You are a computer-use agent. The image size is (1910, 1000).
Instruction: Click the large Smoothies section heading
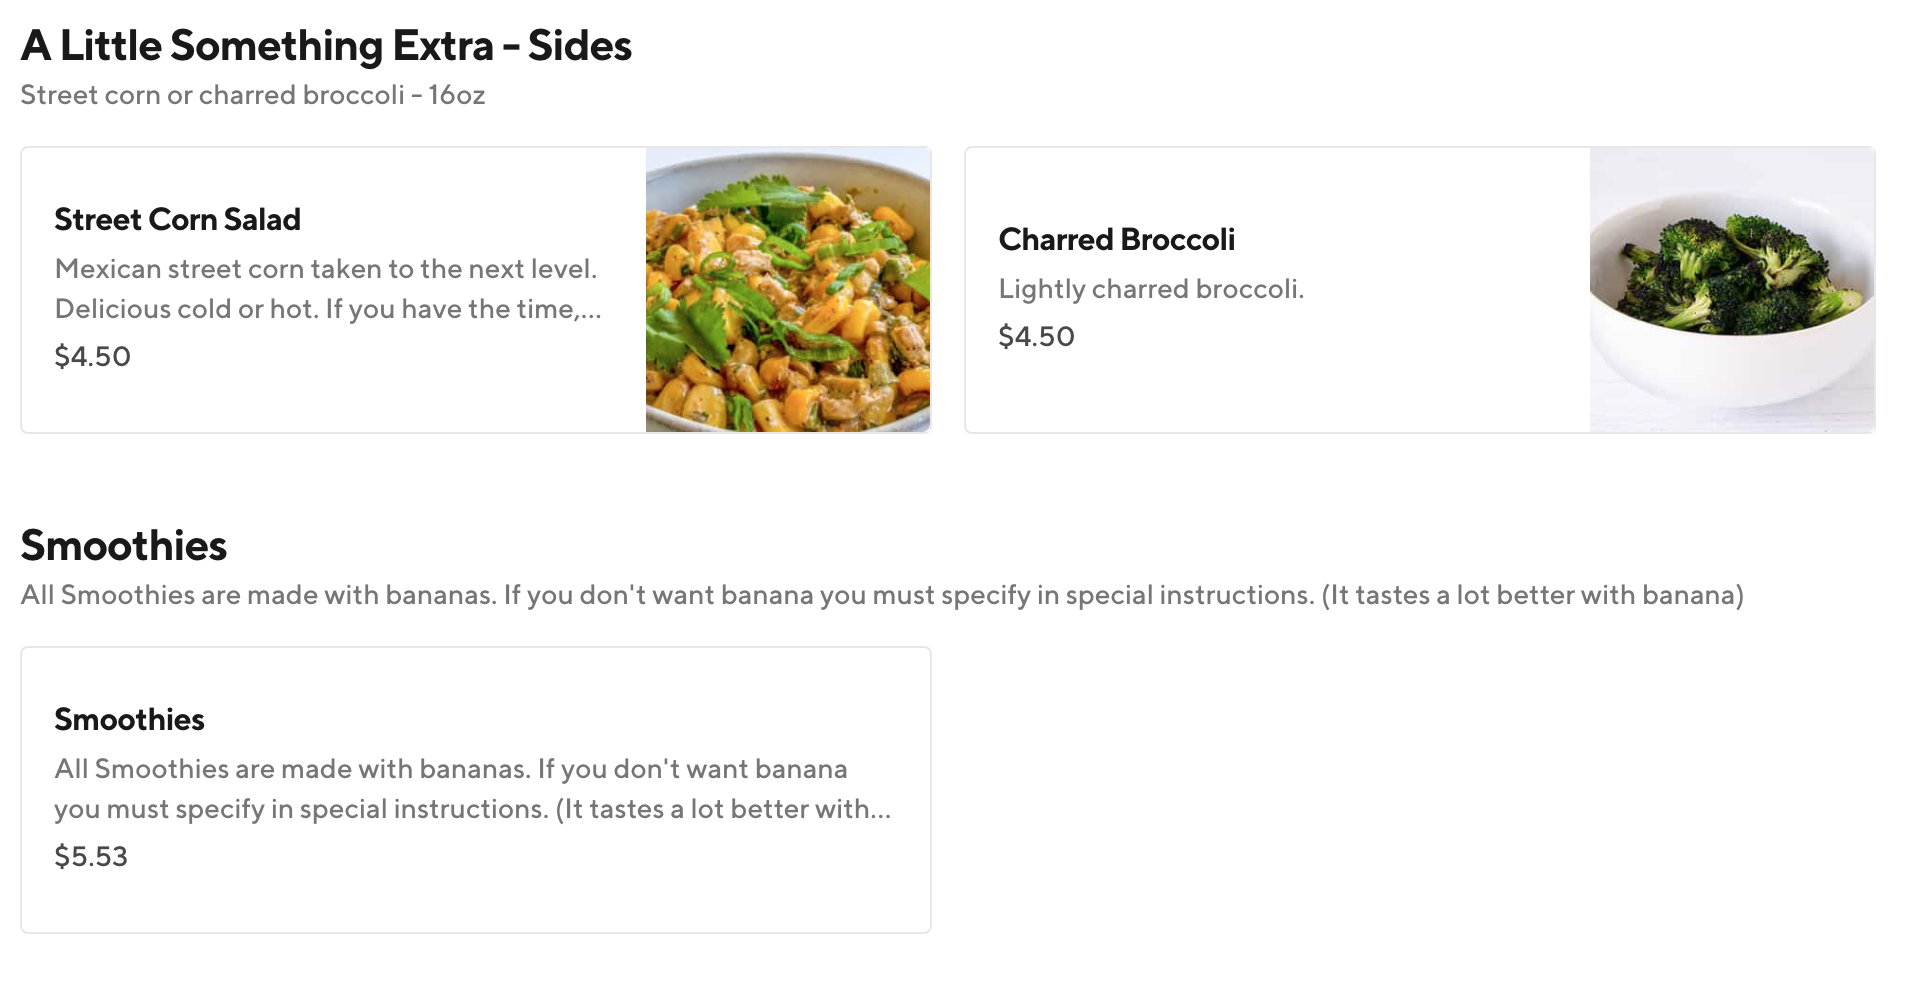tap(124, 546)
